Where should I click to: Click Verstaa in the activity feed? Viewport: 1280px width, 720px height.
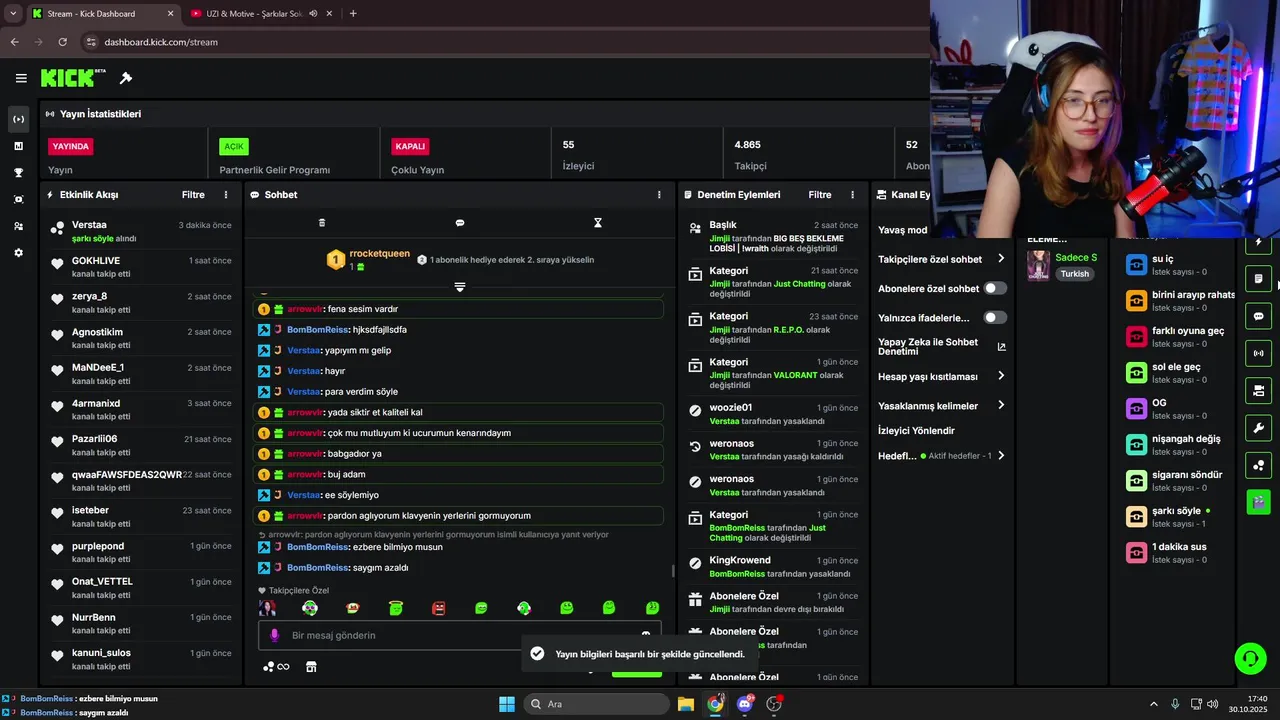tap(89, 225)
